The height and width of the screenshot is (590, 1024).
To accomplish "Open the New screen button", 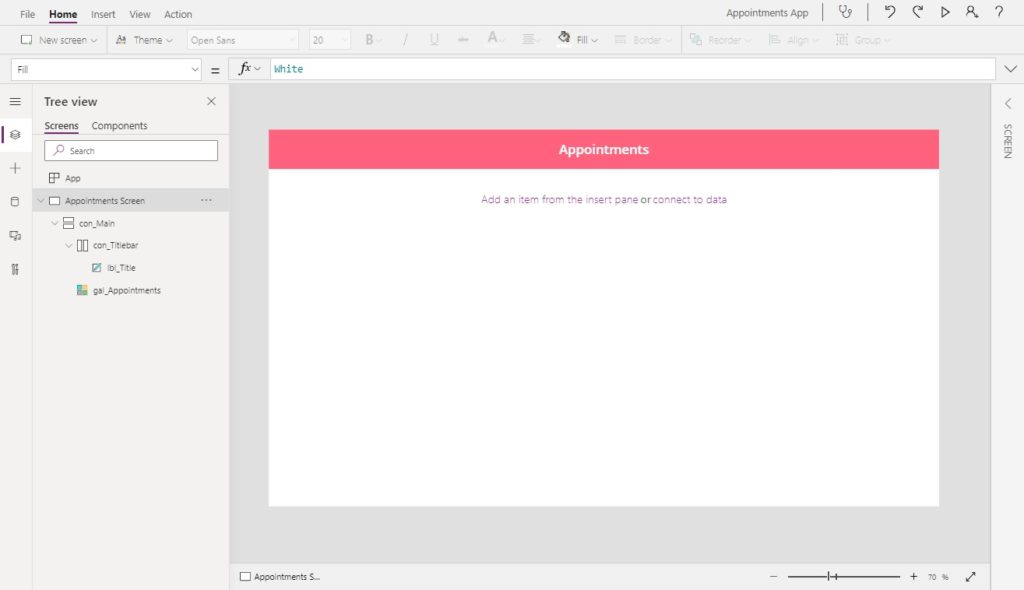I will (x=59, y=40).
